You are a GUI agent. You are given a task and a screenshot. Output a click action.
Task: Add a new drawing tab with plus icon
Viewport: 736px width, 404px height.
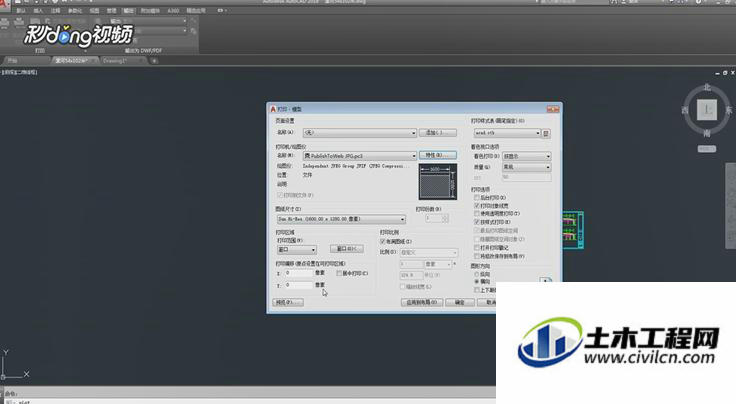[154, 61]
